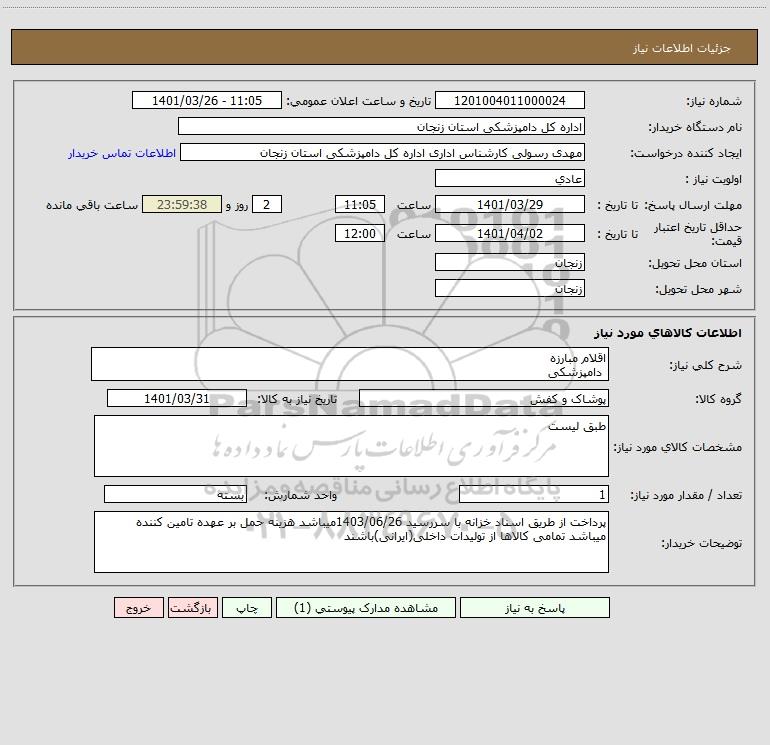
Task: Click the delivery province field زنجان
Action: (x=510, y=262)
